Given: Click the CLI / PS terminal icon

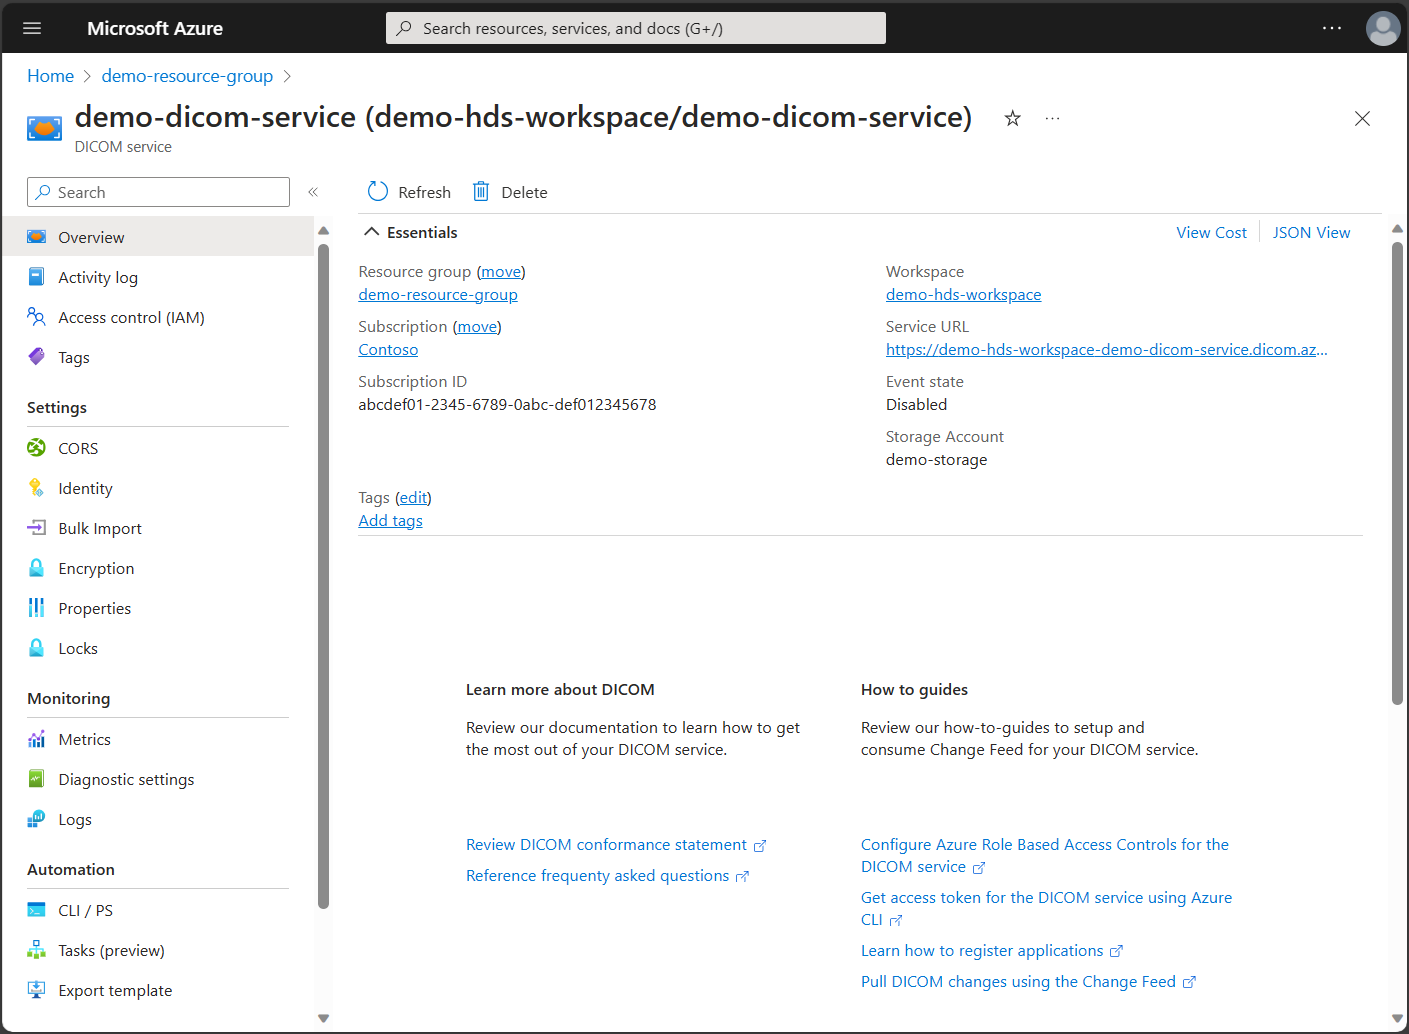Looking at the screenshot, I should [36, 909].
